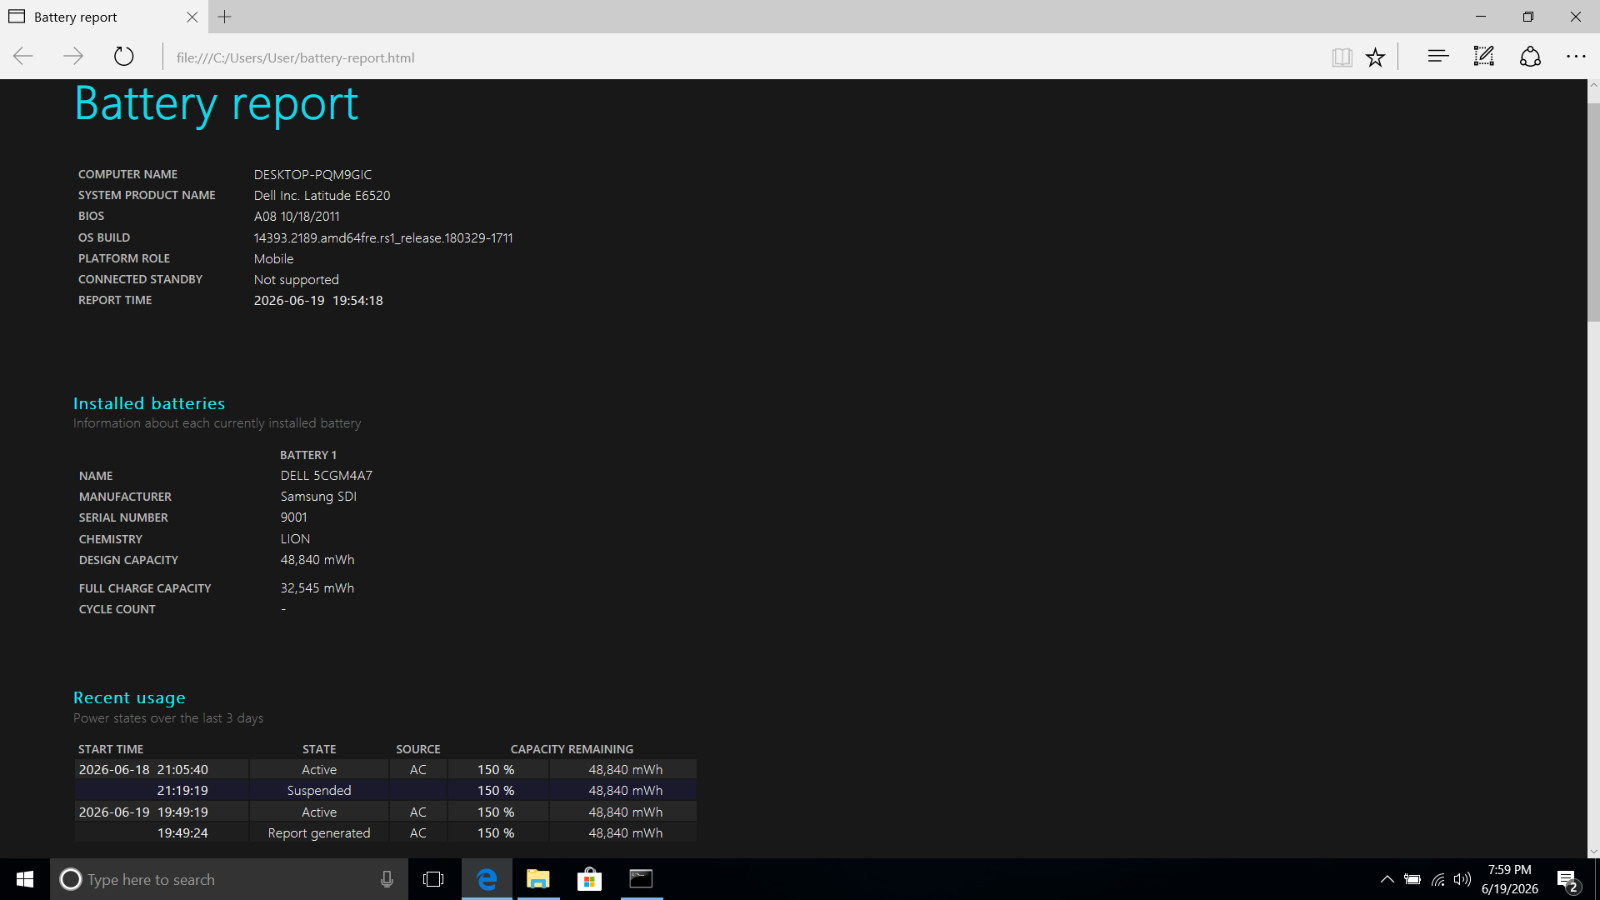The width and height of the screenshot is (1600, 900).
Task: Click the Recent usage heading
Action: 129,698
